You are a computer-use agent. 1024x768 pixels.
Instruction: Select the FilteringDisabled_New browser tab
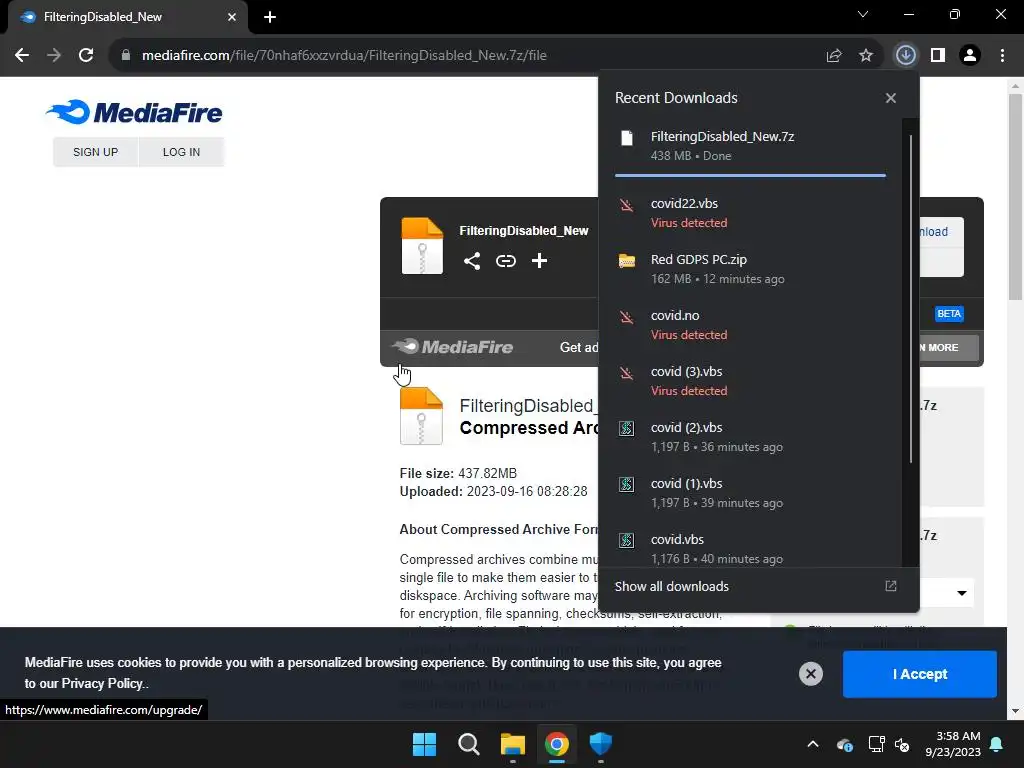[x=127, y=17]
